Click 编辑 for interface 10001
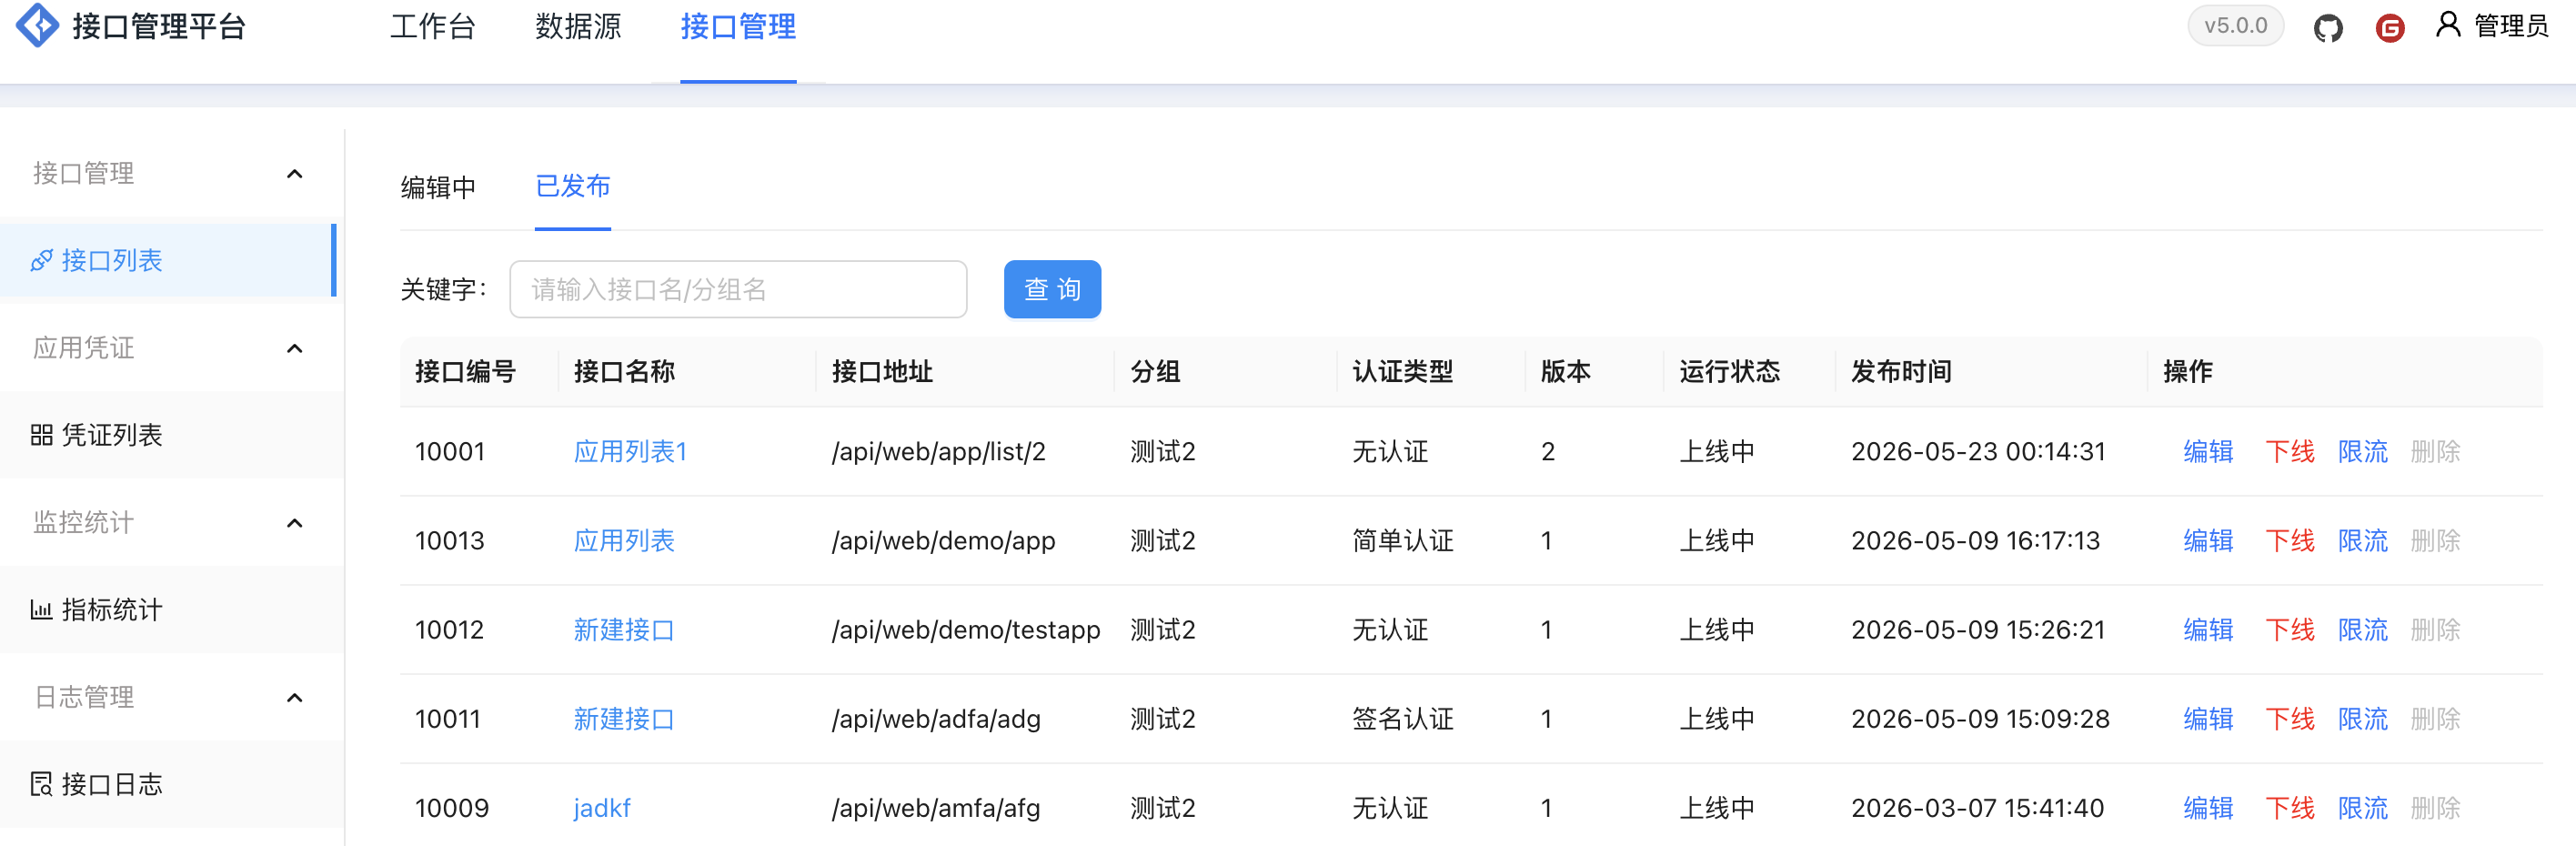The width and height of the screenshot is (2576, 846). click(x=2208, y=452)
